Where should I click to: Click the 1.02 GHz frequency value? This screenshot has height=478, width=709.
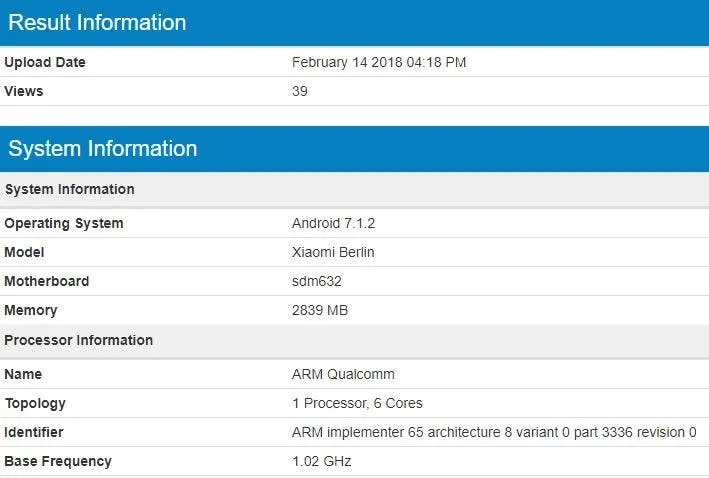322,461
